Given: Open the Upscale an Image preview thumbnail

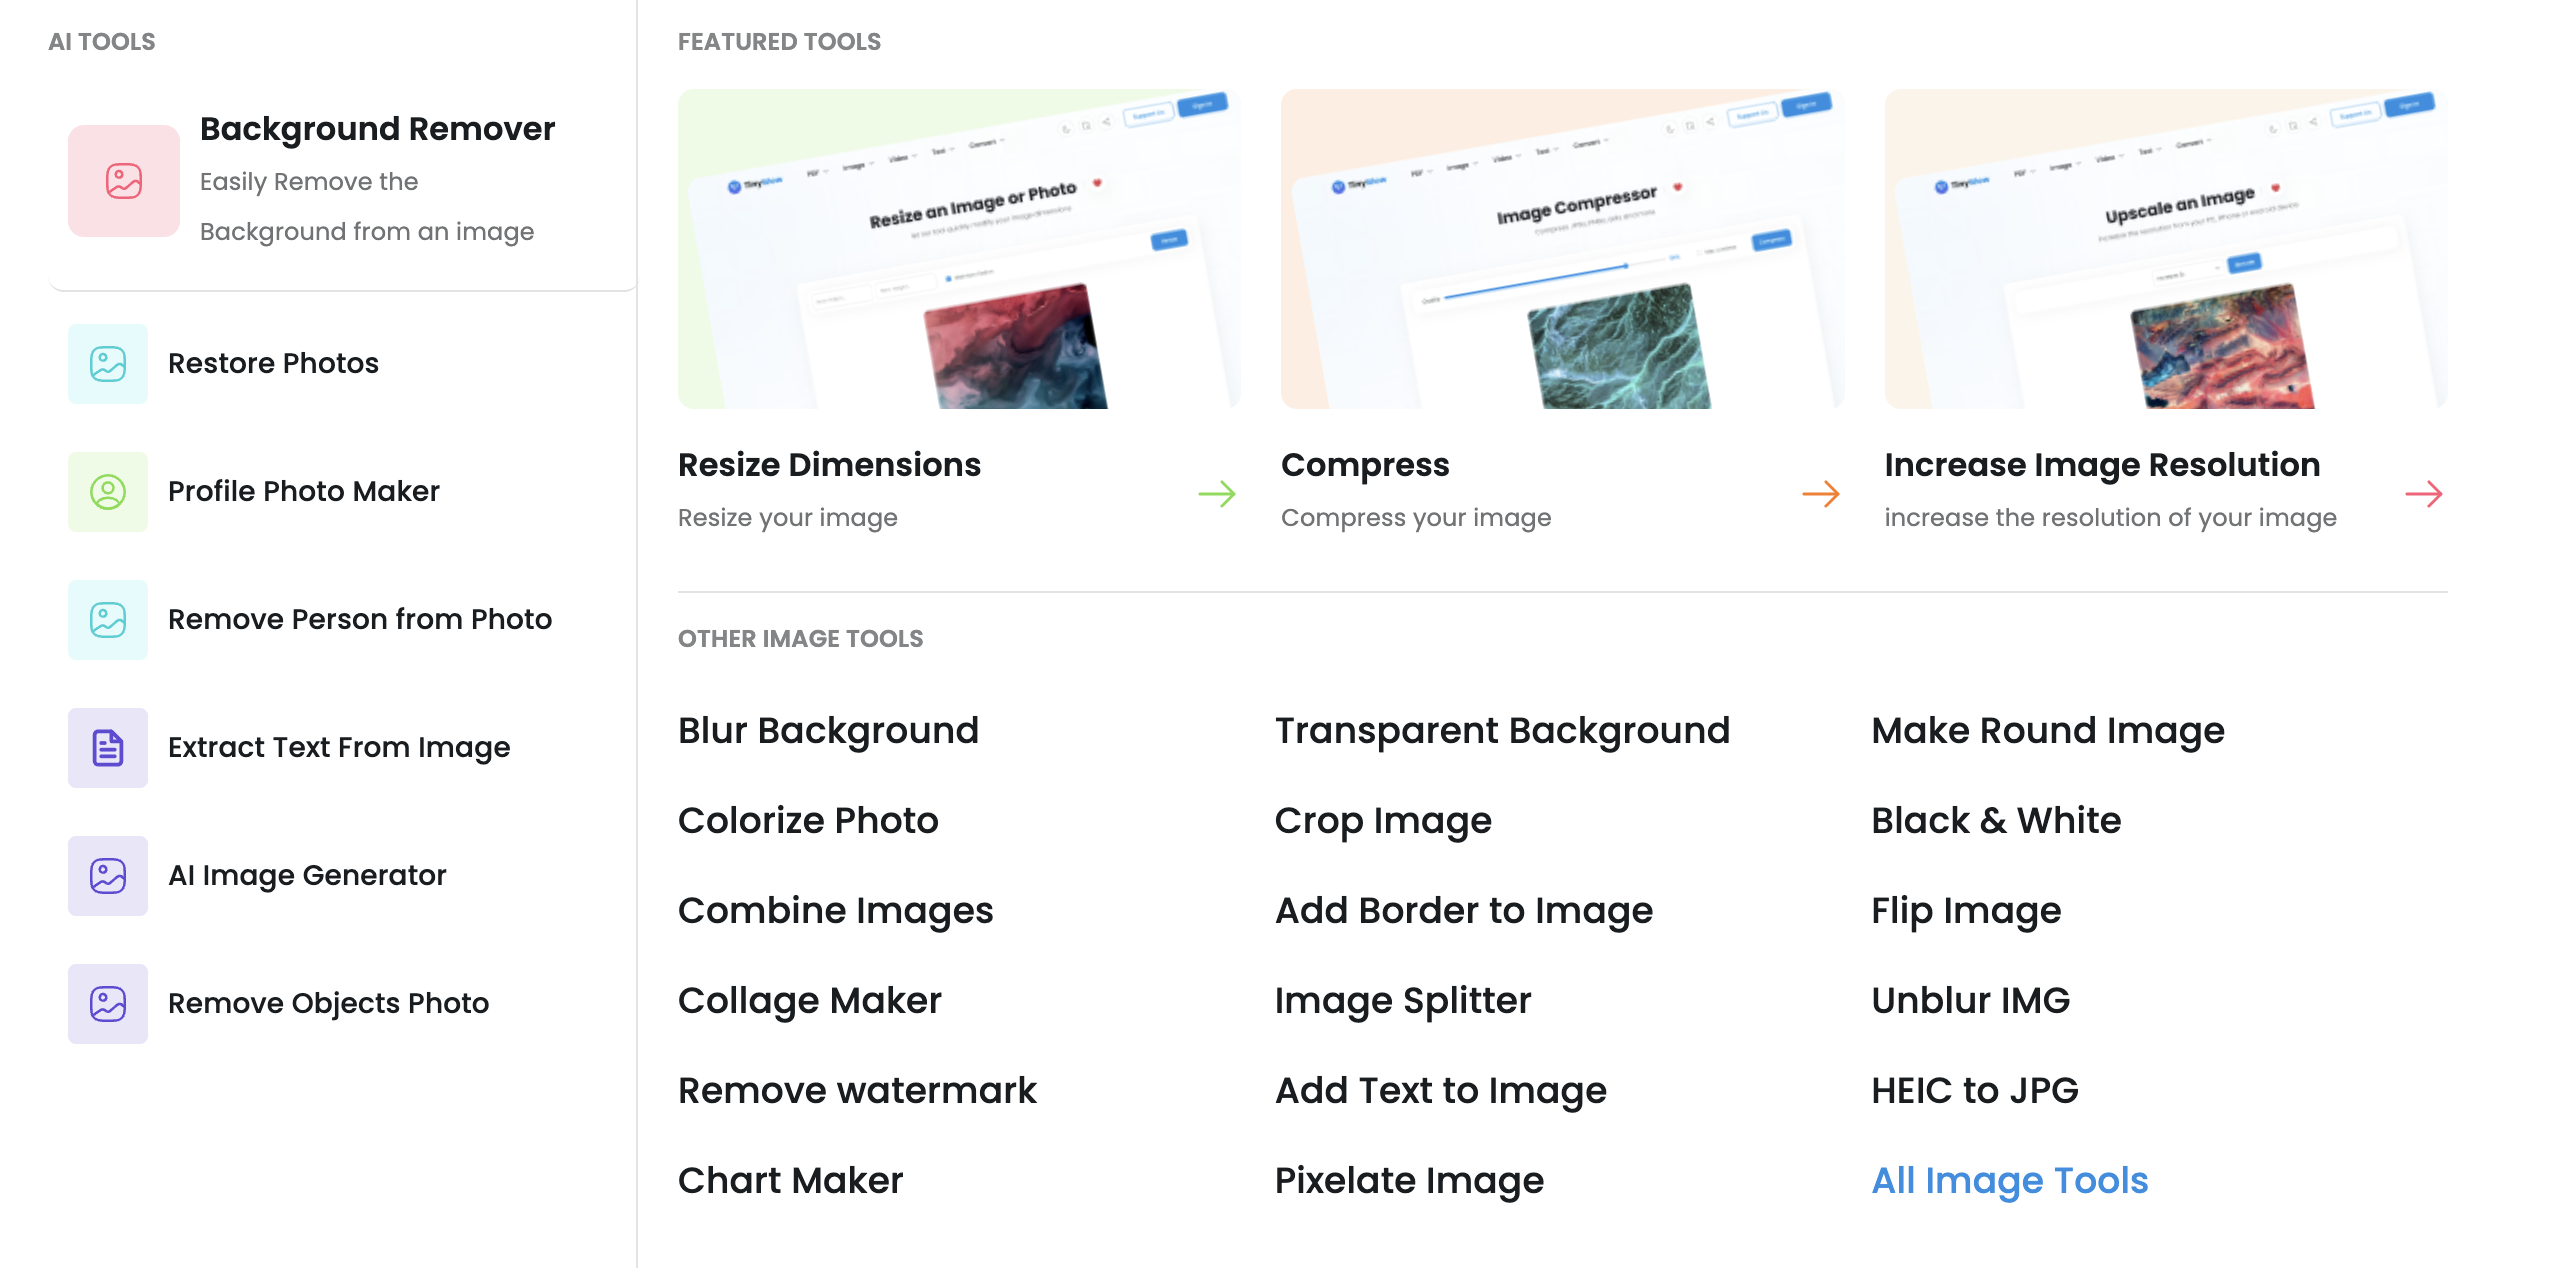Looking at the screenshot, I should (2165, 249).
